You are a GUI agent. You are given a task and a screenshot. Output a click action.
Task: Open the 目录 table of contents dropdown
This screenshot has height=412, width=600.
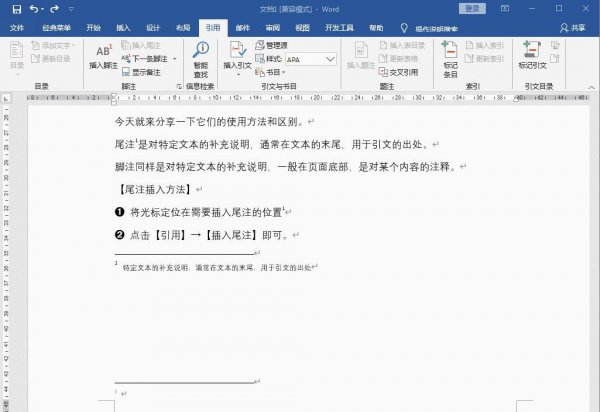pos(17,59)
